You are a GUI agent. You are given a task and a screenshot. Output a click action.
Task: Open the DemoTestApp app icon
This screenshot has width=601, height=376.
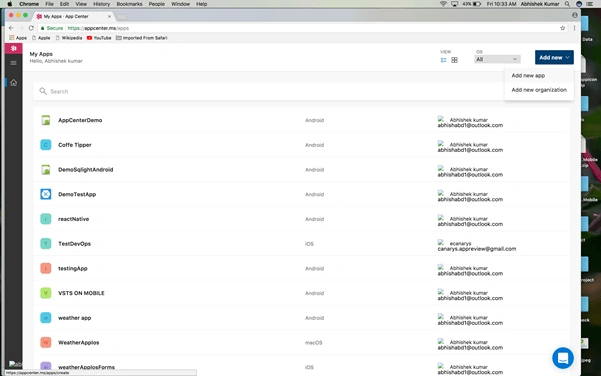click(46, 194)
